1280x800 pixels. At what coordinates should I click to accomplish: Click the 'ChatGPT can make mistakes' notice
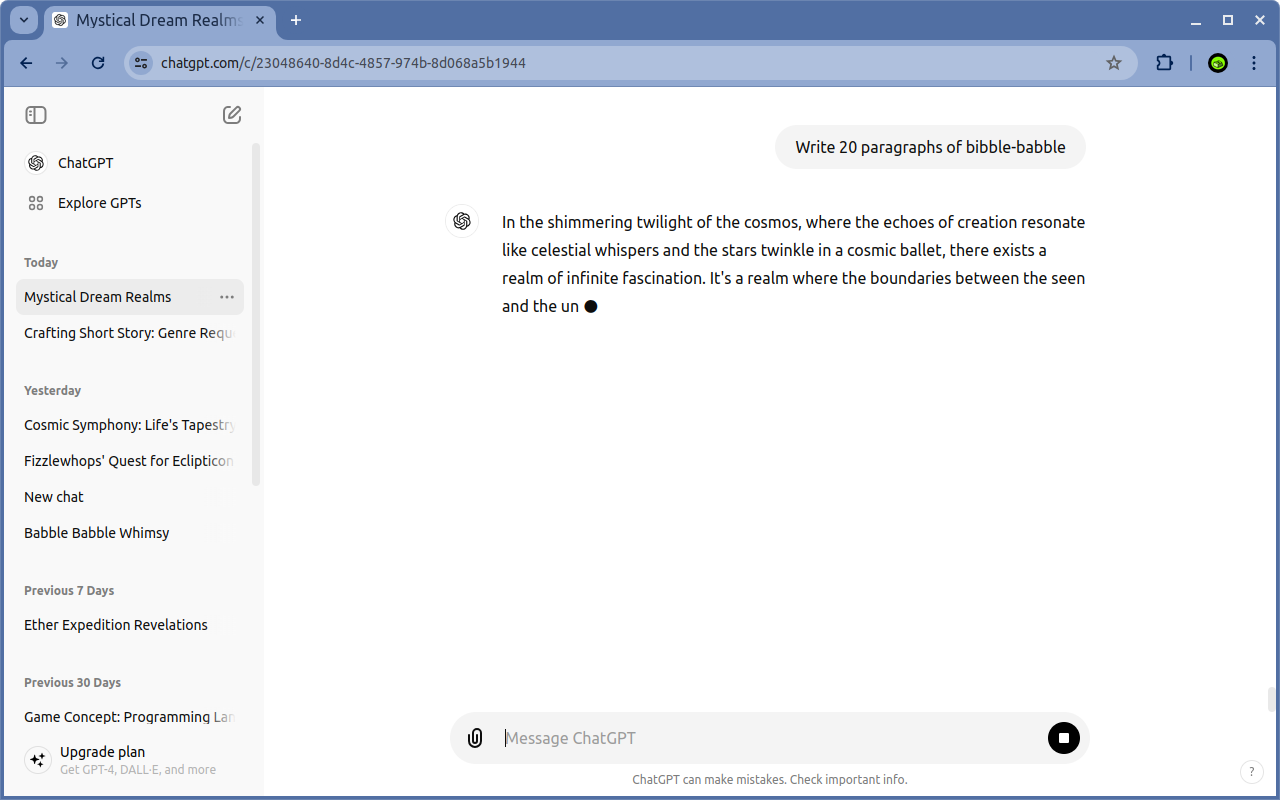pos(770,780)
